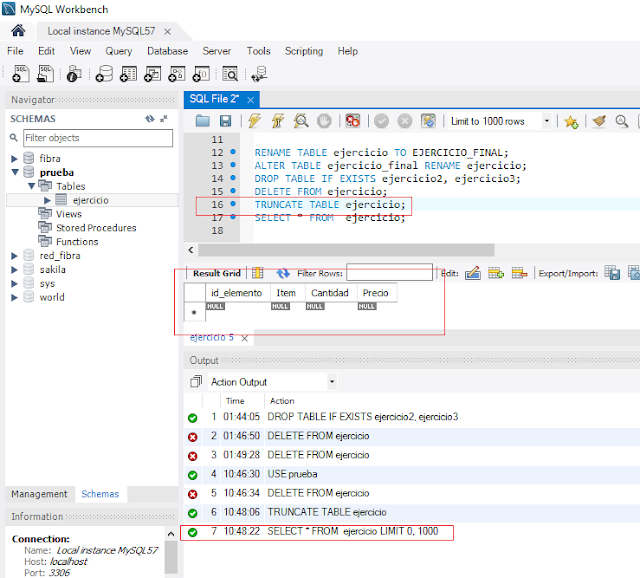
Task: Click Filter Rows input field
Action: (389, 272)
